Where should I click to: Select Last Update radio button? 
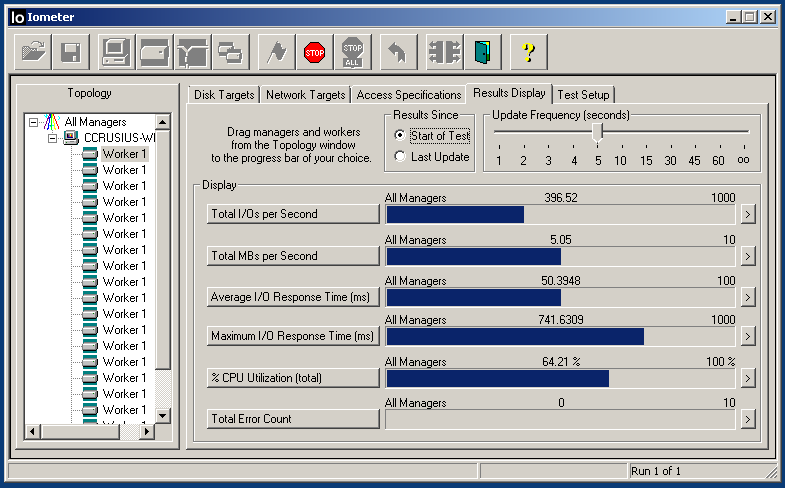(400, 156)
